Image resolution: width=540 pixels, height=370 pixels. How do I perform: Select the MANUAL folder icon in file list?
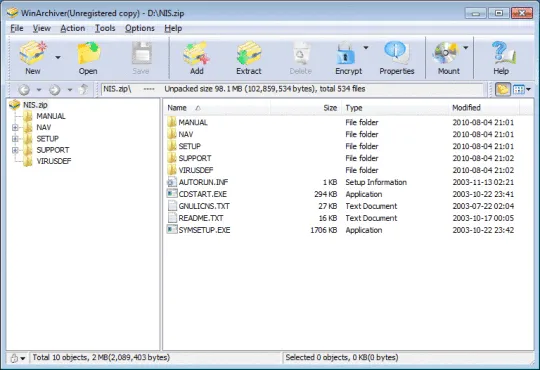[x=172, y=122]
